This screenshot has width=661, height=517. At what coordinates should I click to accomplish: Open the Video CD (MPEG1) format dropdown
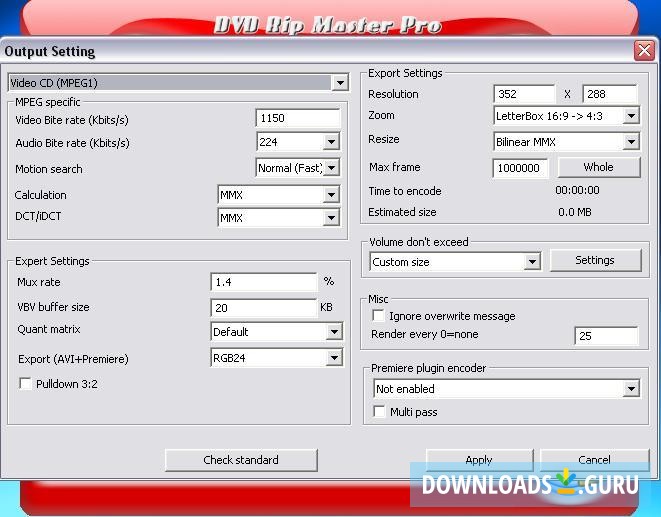[x=178, y=83]
